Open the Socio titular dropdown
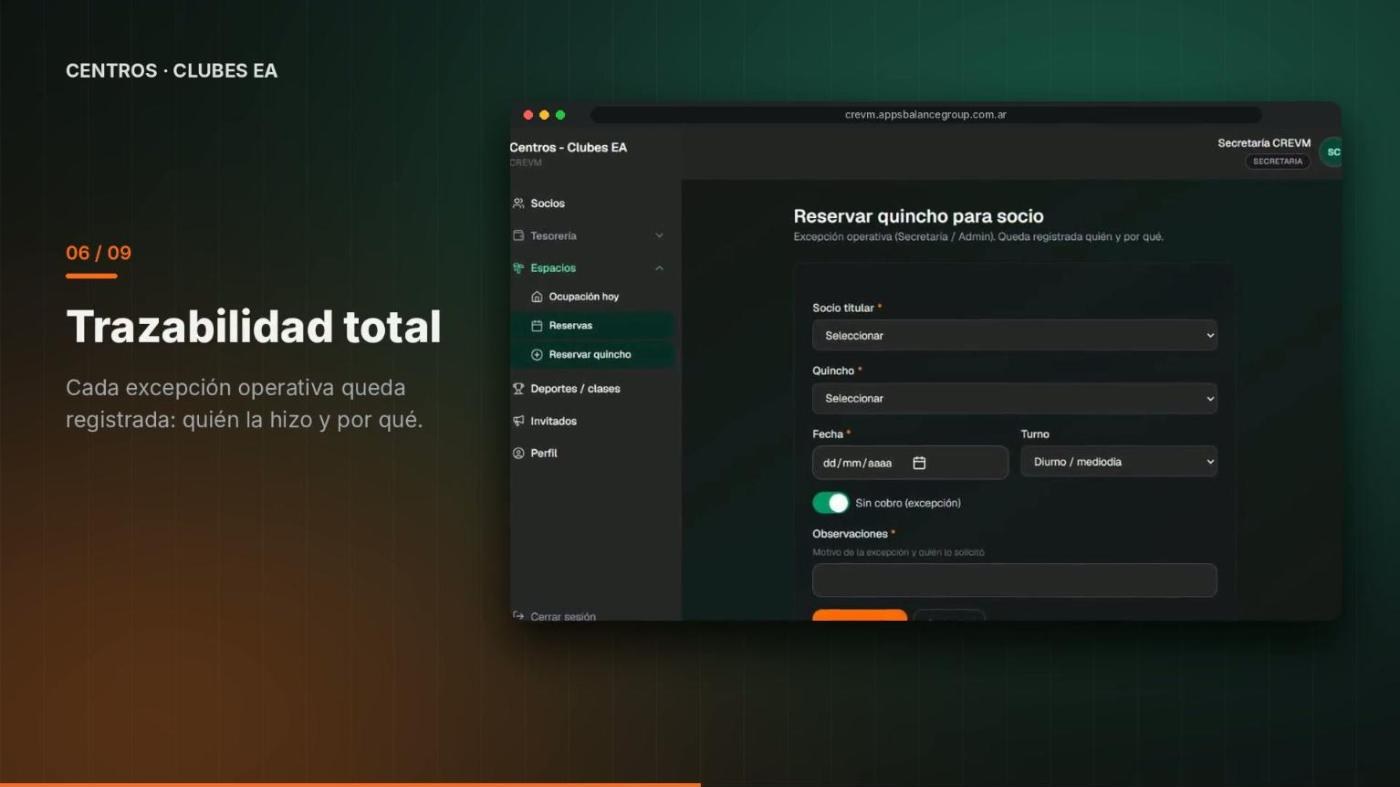 point(1014,336)
